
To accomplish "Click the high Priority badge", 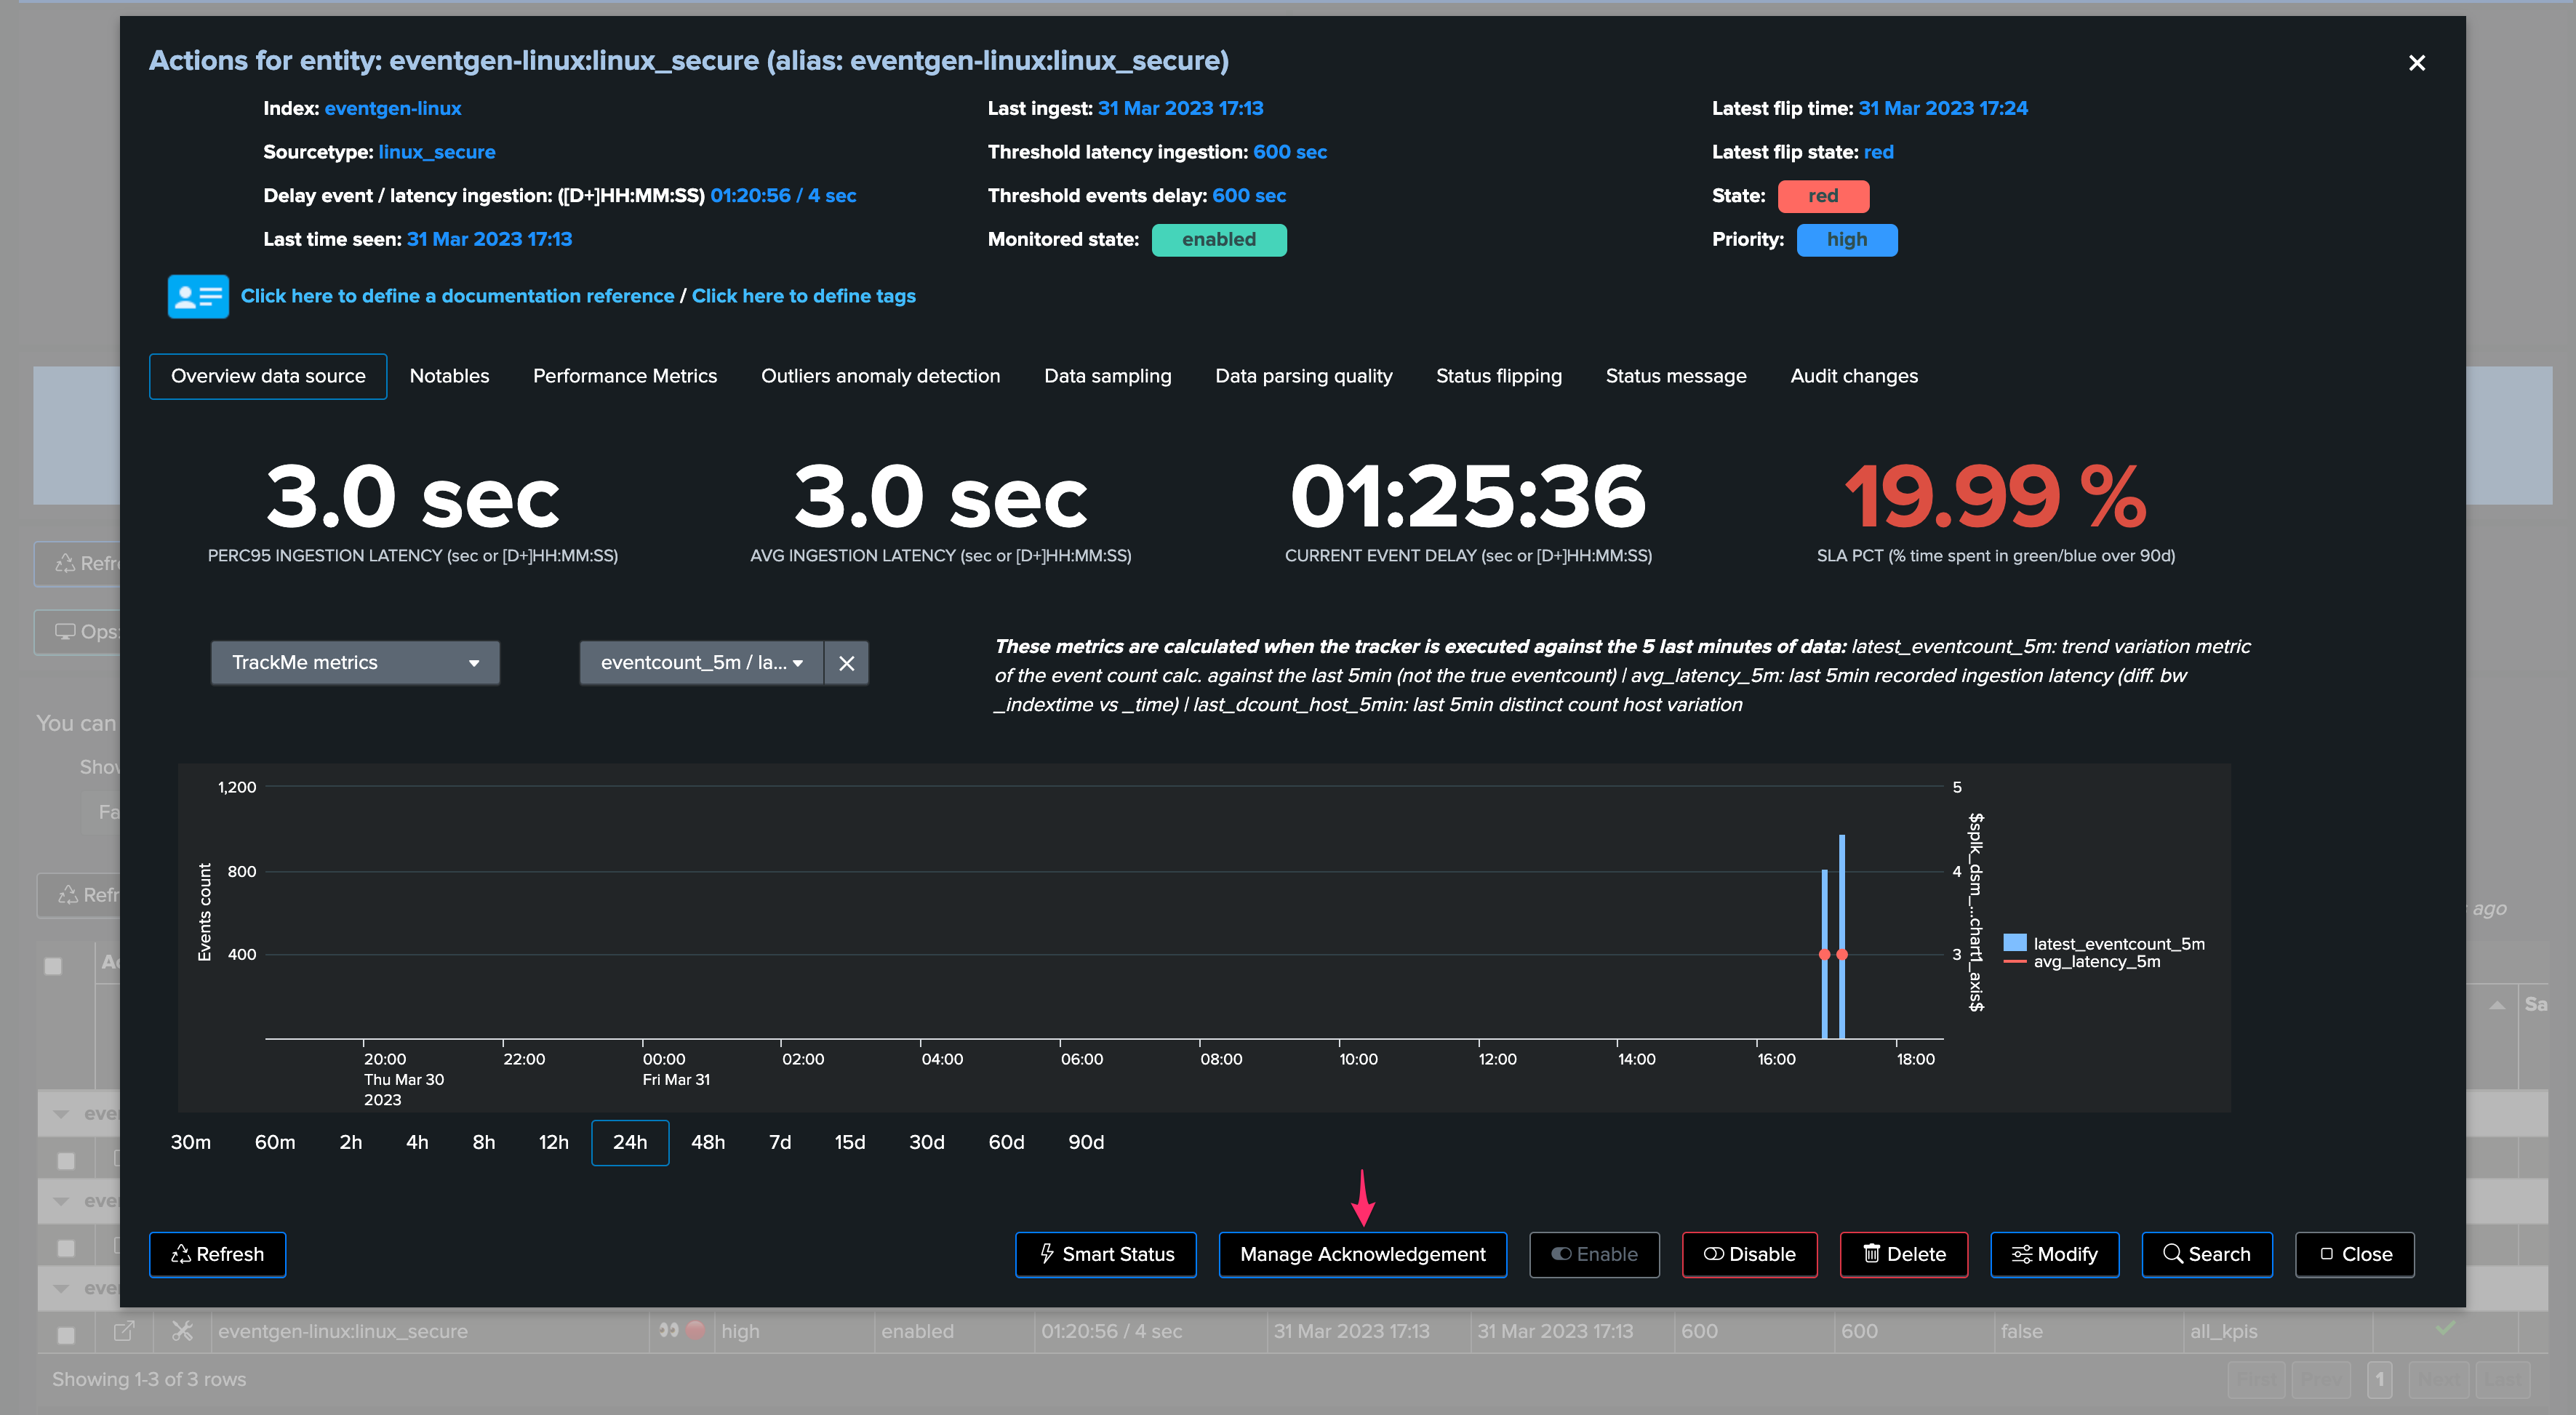I will [1846, 240].
